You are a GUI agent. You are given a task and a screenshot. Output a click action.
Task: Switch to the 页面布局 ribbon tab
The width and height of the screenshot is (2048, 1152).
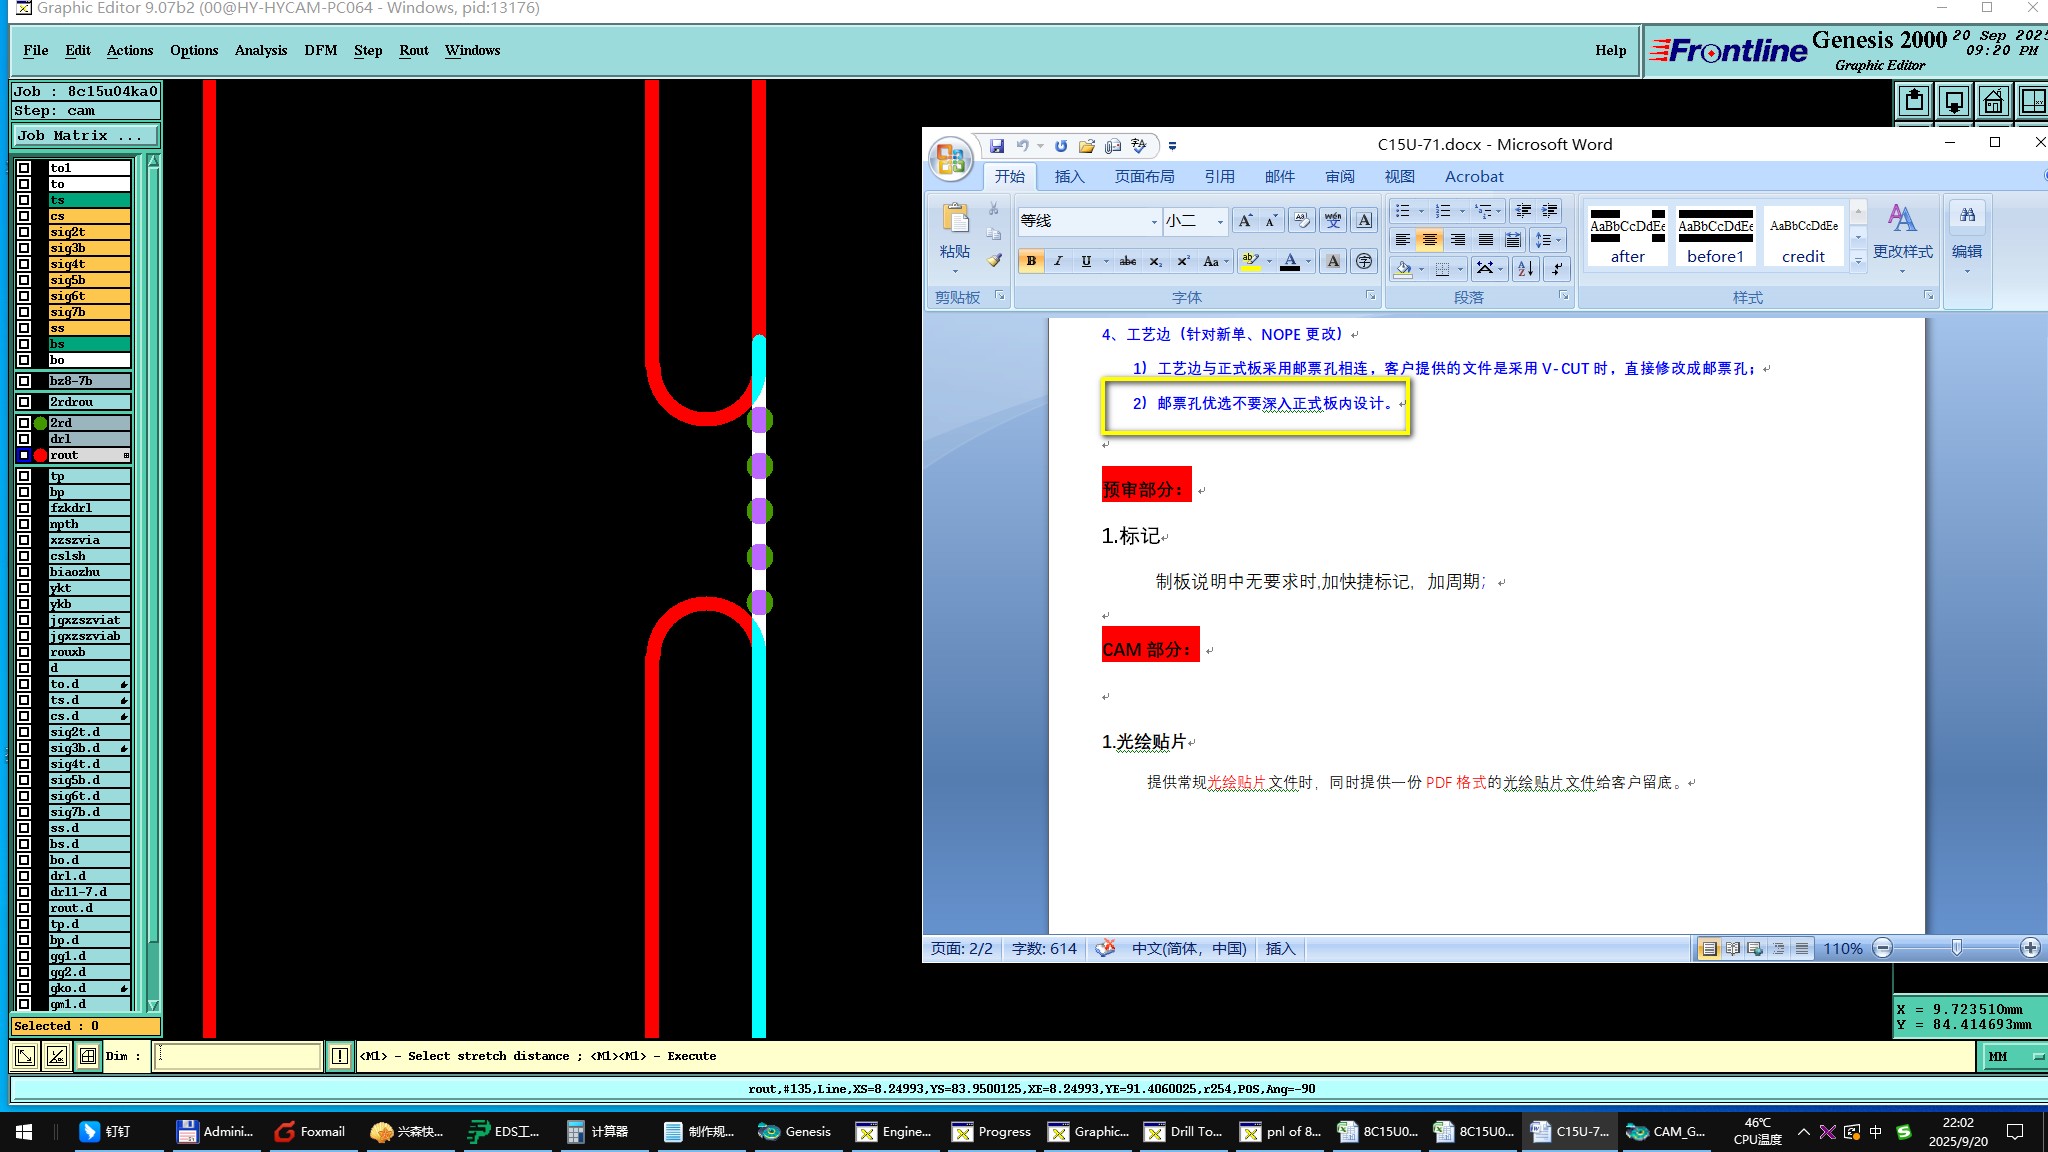[x=1144, y=177]
